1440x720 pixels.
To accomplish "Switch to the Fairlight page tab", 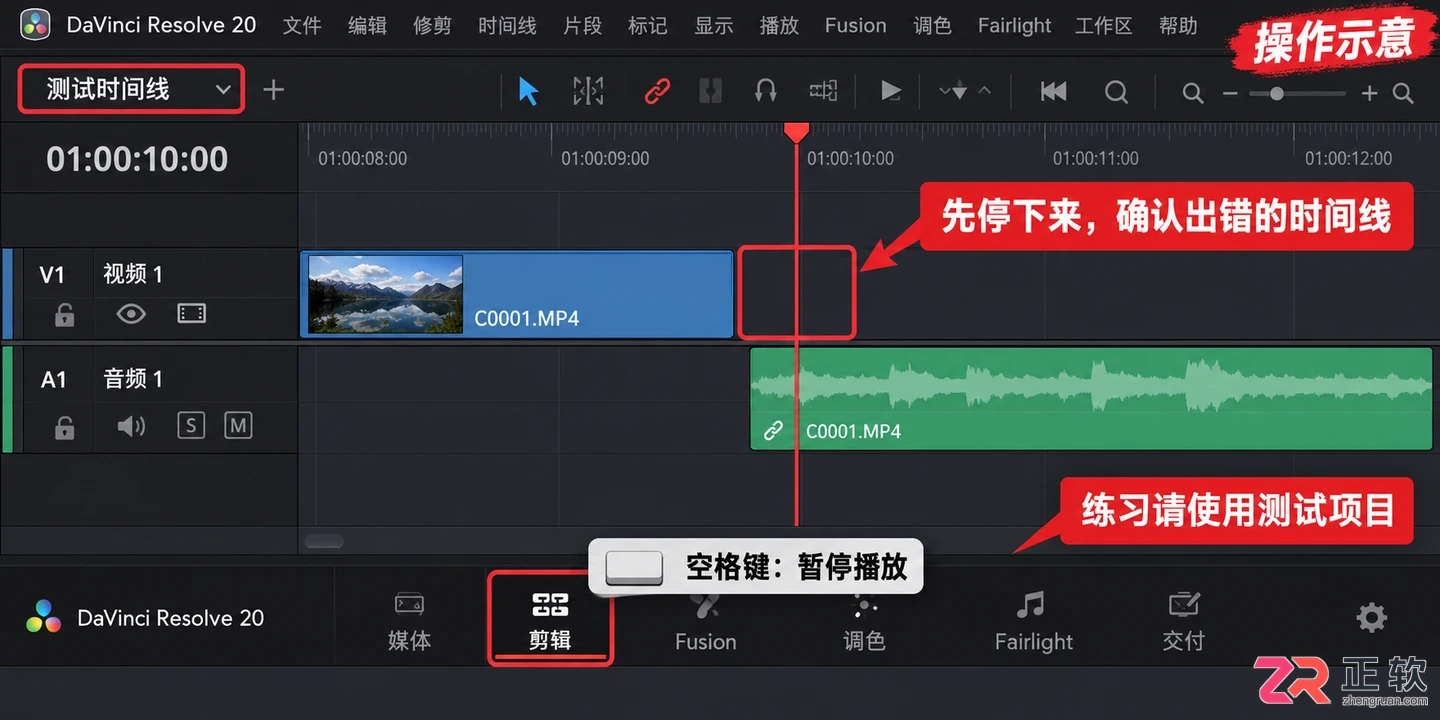I will pyautogui.click(x=1033, y=621).
